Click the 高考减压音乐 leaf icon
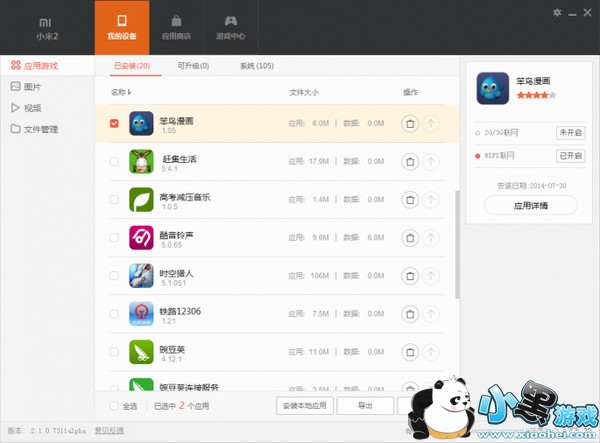 pyautogui.click(x=141, y=199)
